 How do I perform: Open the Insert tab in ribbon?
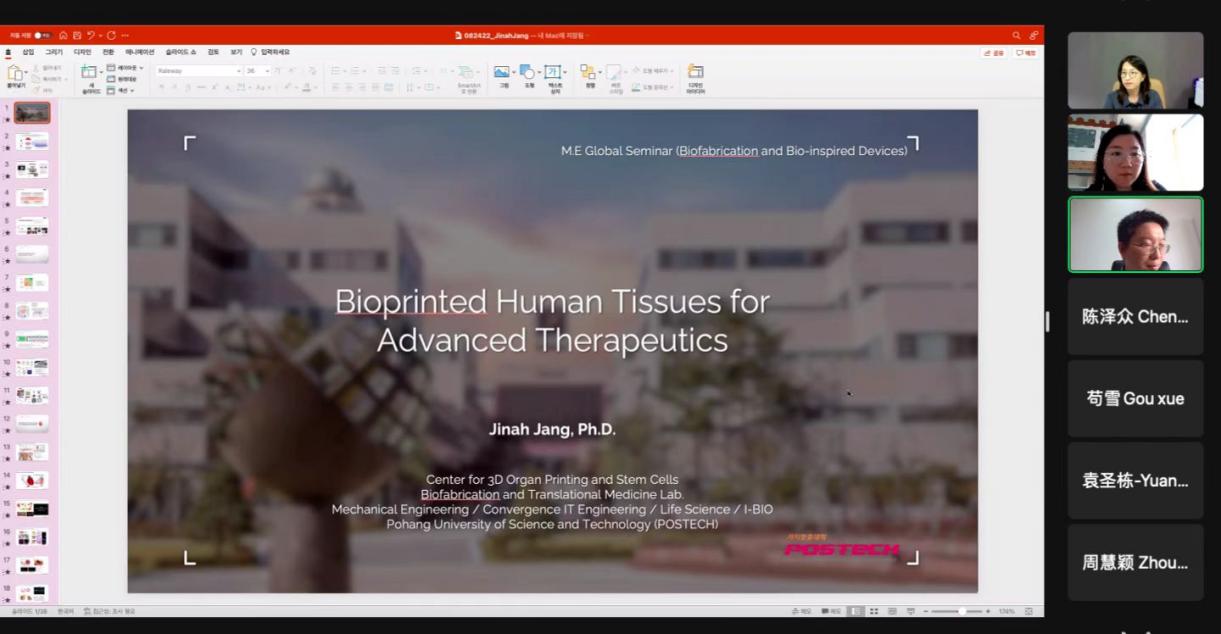pyautogui.click(x=28, y=52)
